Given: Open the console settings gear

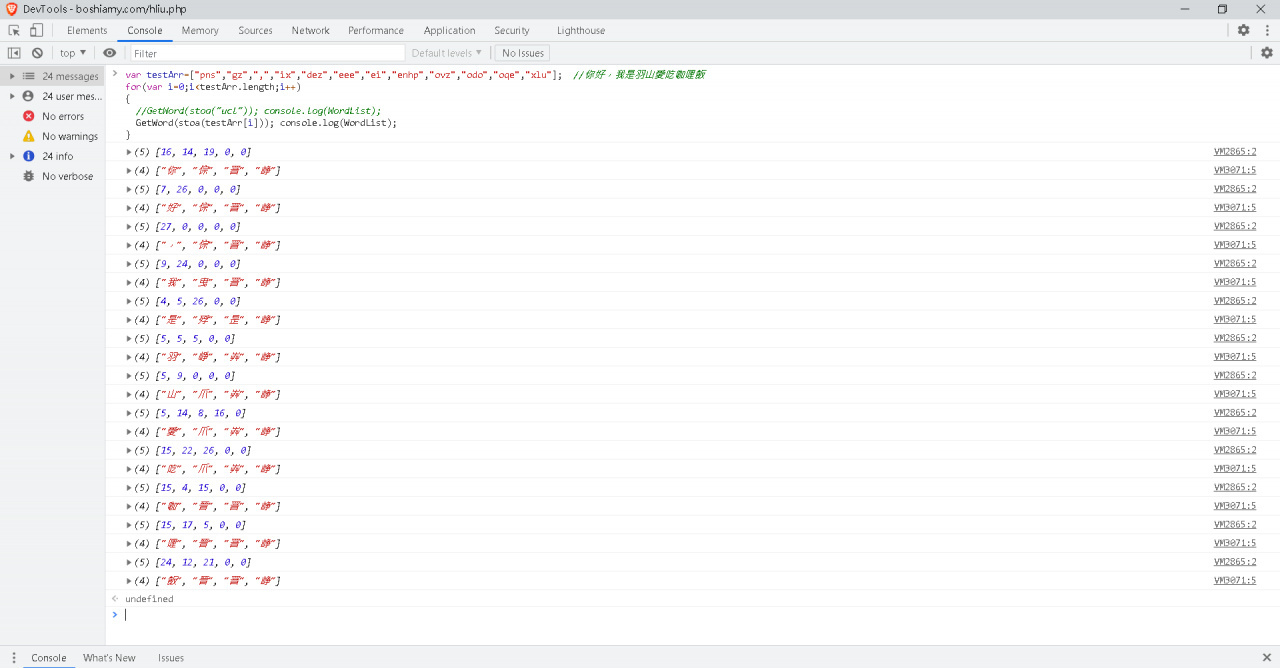Looking at the screenshot, I should (x=1267, y=53).
